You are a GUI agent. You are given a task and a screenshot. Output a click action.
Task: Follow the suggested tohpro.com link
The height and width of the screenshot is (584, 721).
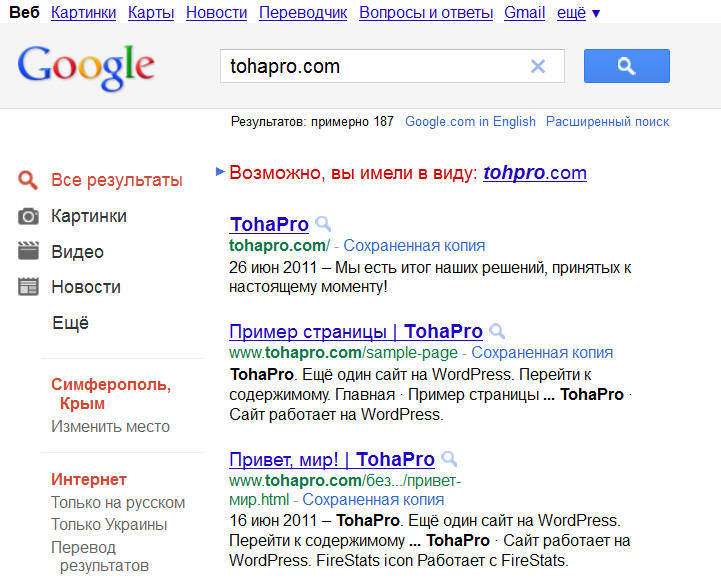pos(535,173)
